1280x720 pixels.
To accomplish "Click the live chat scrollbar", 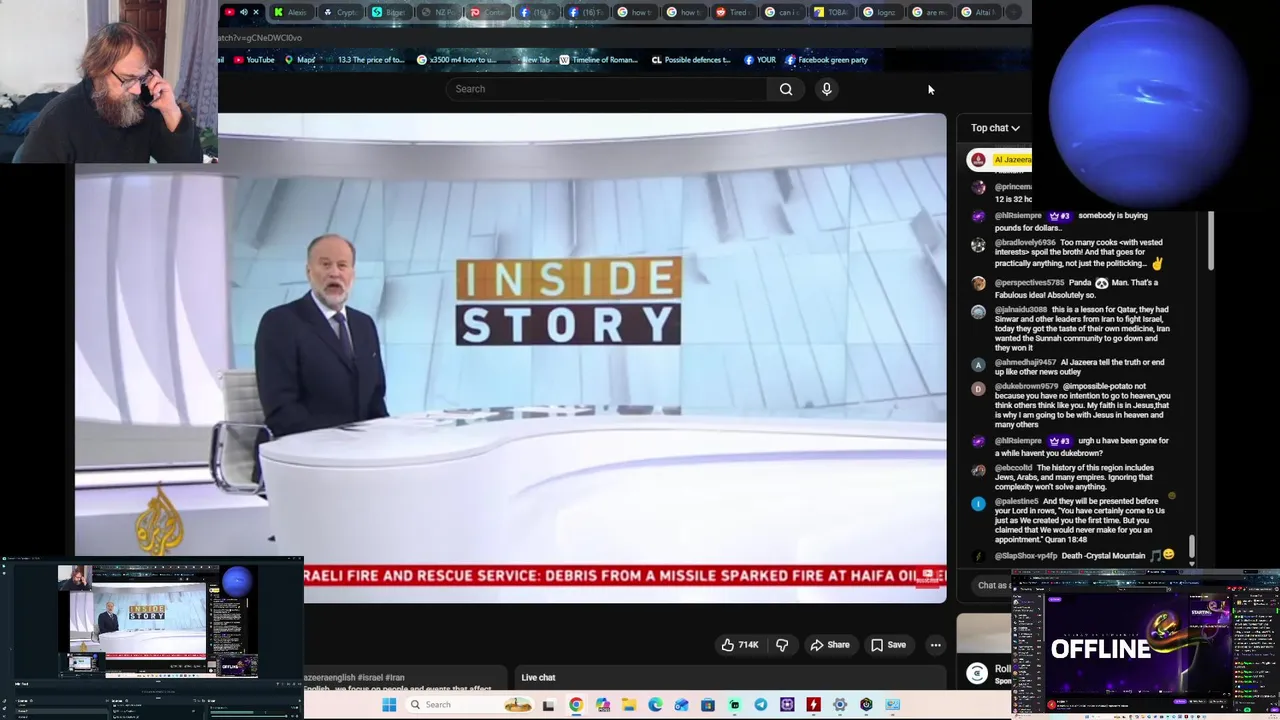I will [x=1192, y=547].
